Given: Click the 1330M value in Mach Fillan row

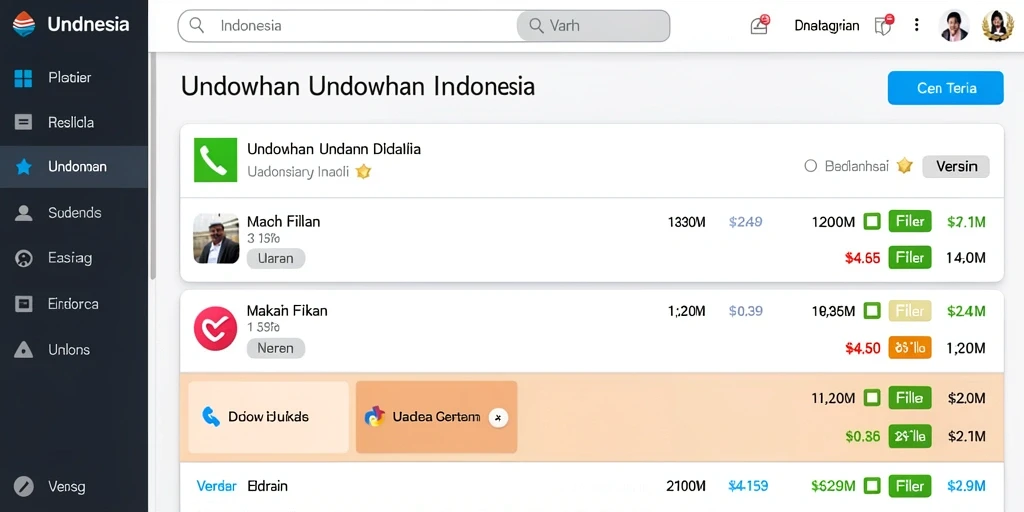Looking at the screenshot, I should tap(686, 222).
